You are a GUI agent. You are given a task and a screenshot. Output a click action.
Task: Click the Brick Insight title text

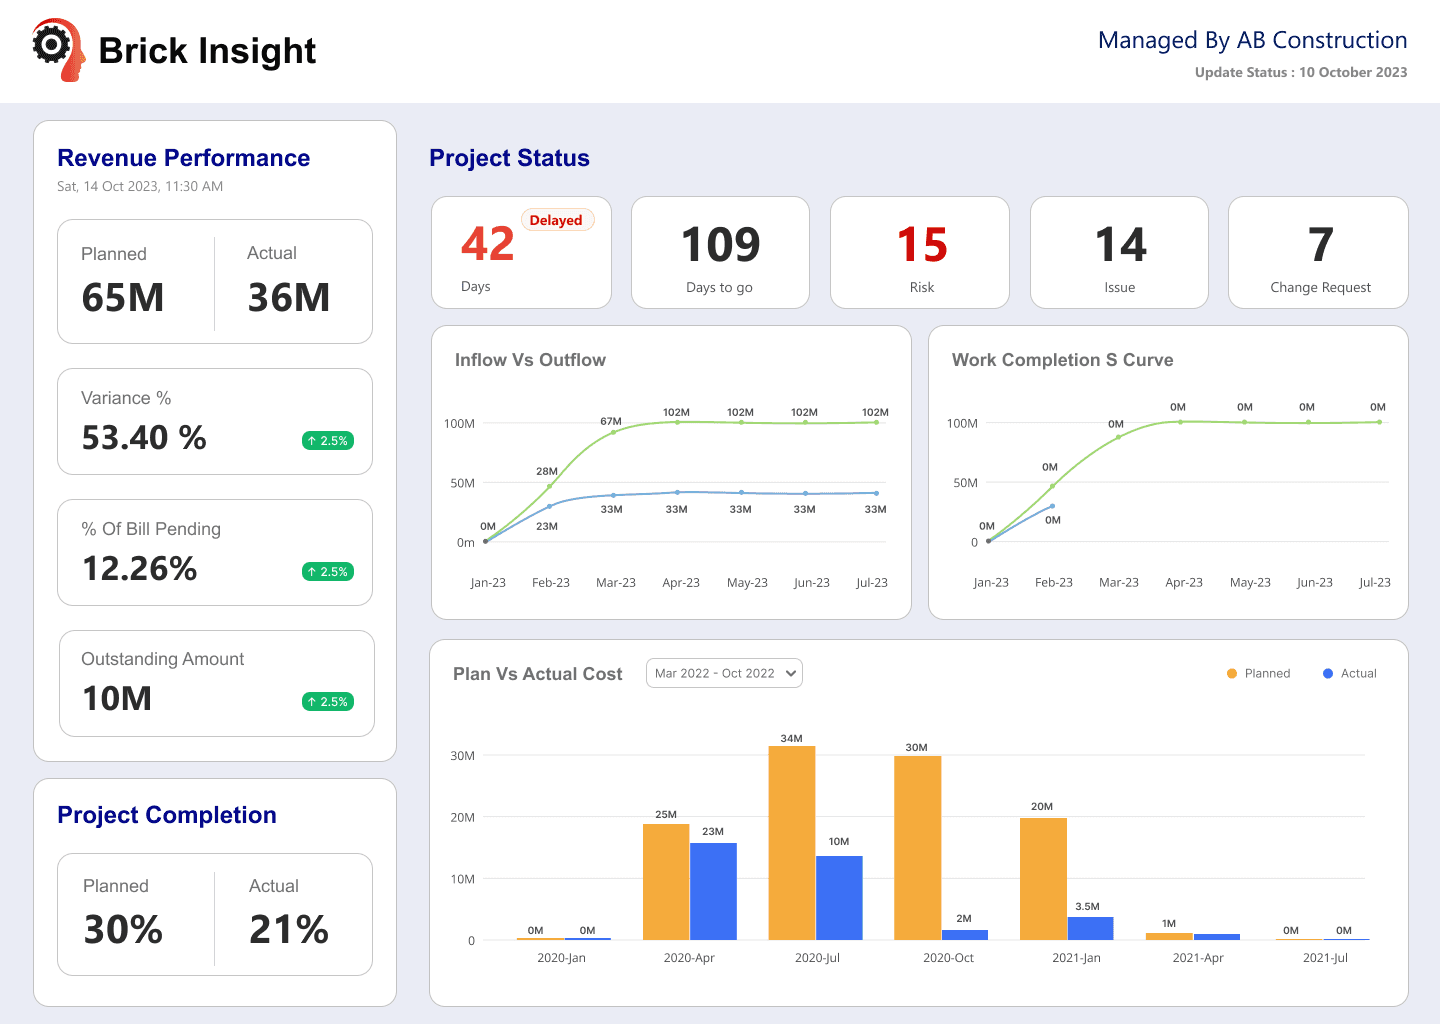pyautogui.click(x=207, y=51)
